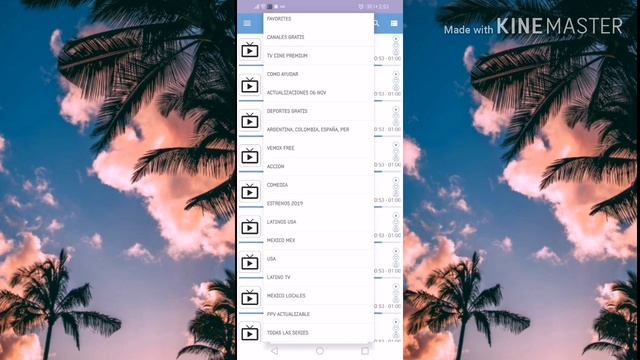
Task: Choose the CANALES GRATIS category
Action: [x=318, y=37]
